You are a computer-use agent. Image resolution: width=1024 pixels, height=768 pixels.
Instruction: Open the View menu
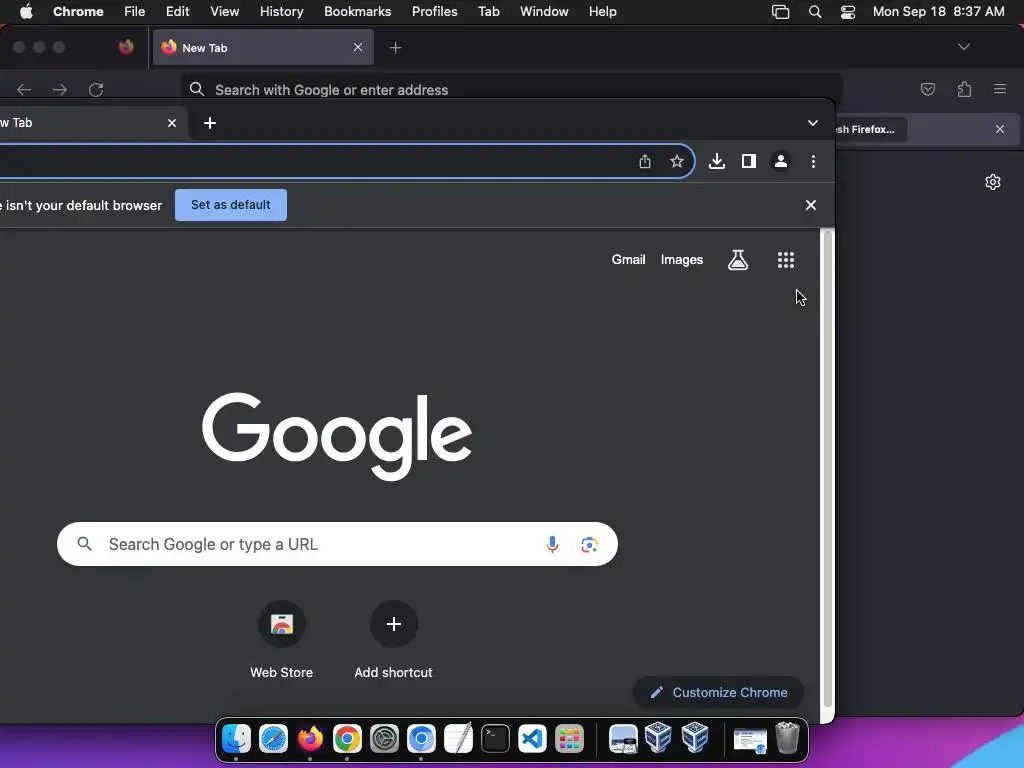pos(224,12)
